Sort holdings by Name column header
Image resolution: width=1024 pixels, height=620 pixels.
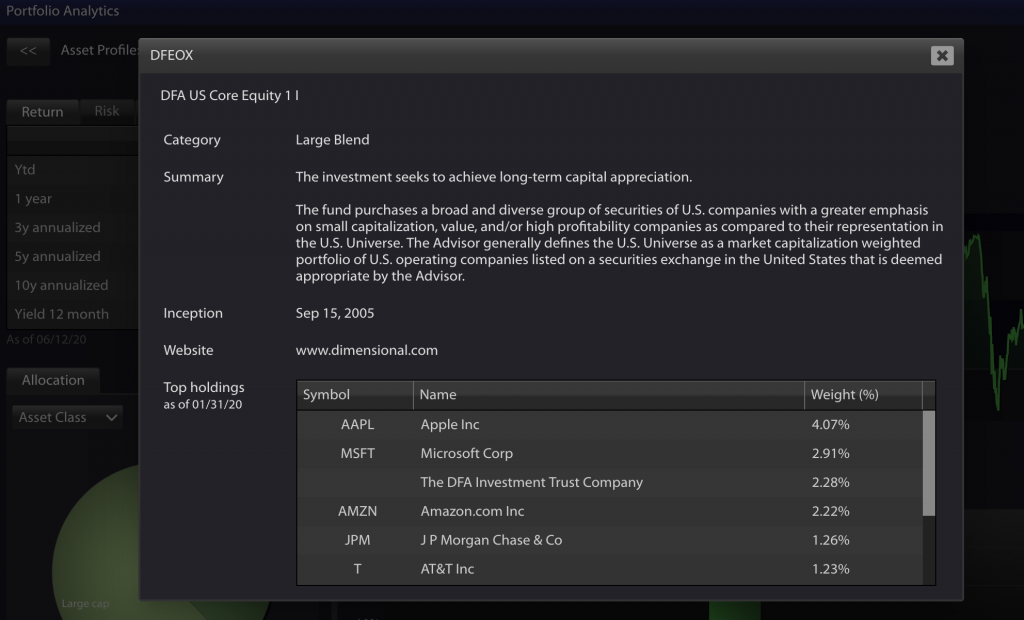coord(609,395)
